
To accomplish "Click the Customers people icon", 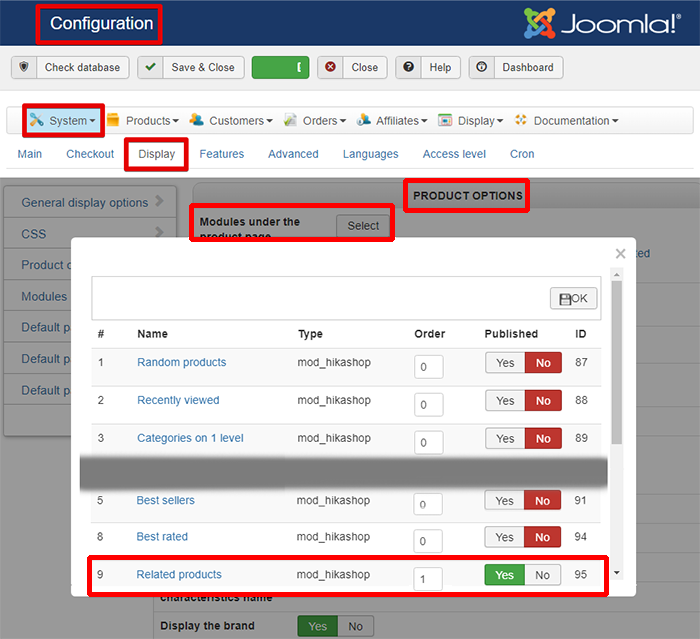I will [196, 120].
